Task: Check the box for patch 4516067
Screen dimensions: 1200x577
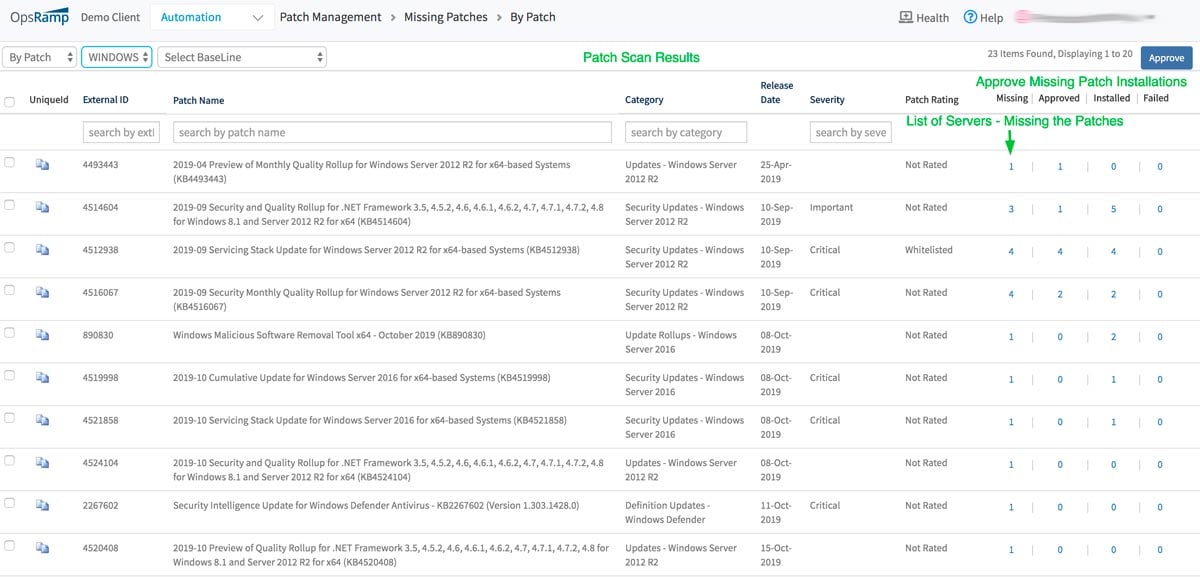Action: coord(9,290)
